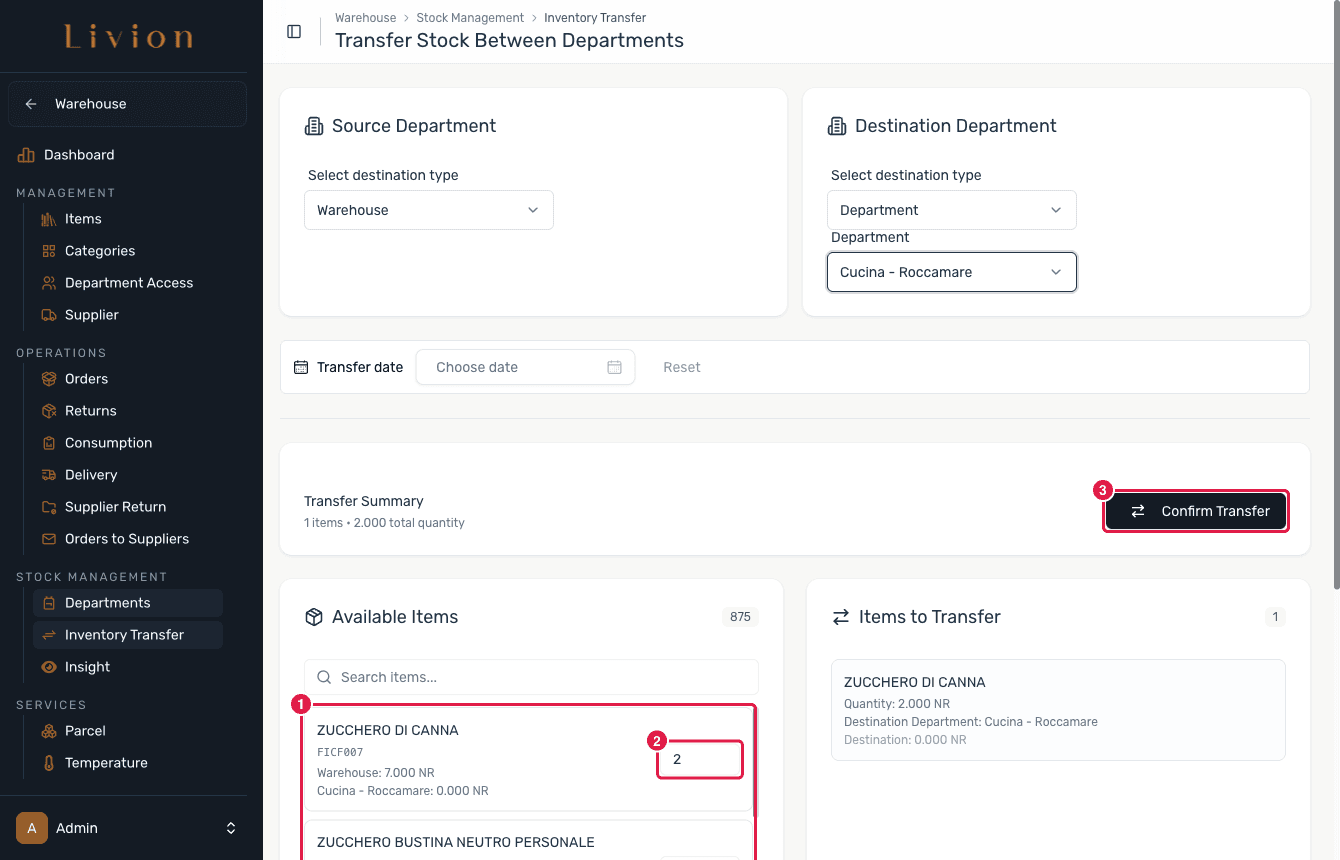
Task: Click the Temperature thermometer icon
Action: pos(48,763)
